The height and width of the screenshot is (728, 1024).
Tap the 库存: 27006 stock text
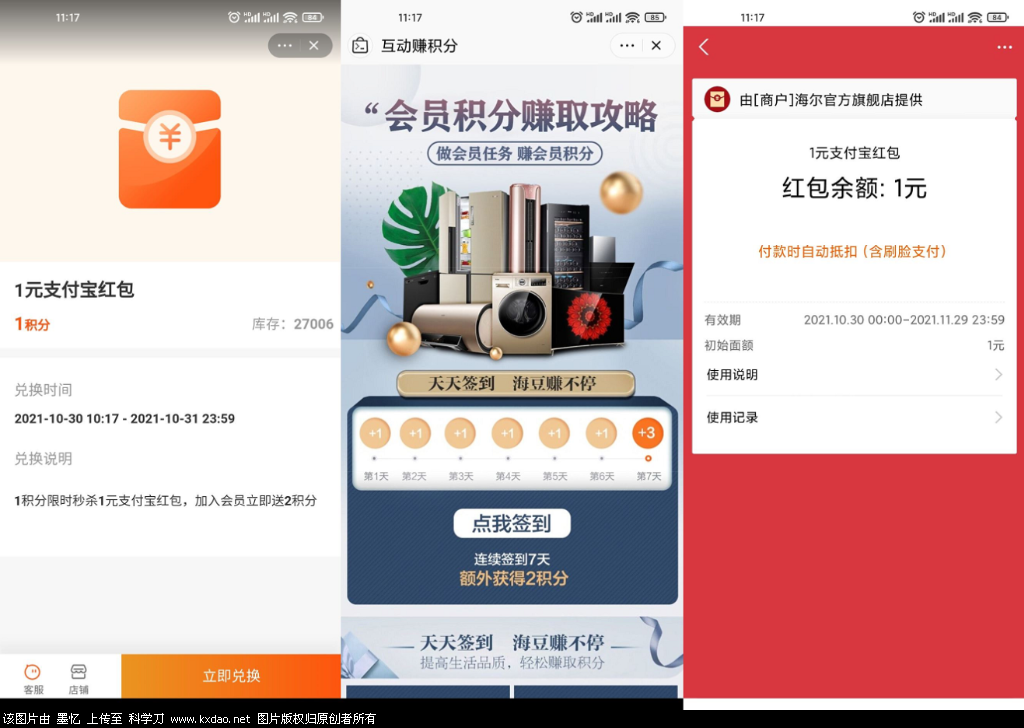click(293, 324)
